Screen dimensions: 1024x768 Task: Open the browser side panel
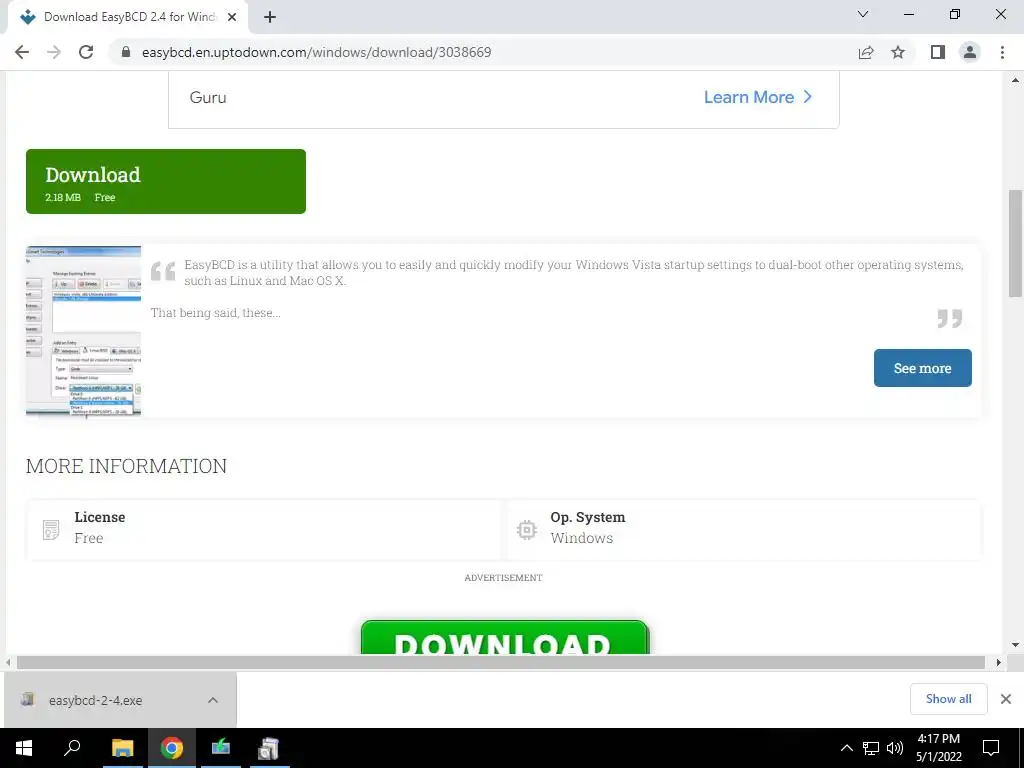(x=938, y=52)
